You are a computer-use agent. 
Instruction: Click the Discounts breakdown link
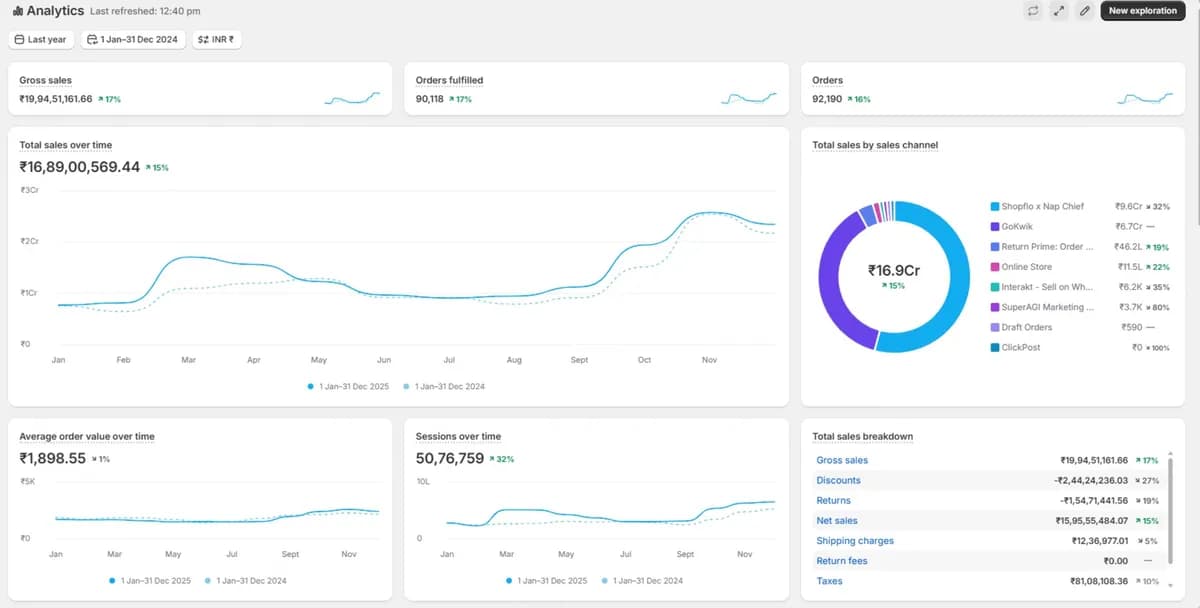pos(838,480)
